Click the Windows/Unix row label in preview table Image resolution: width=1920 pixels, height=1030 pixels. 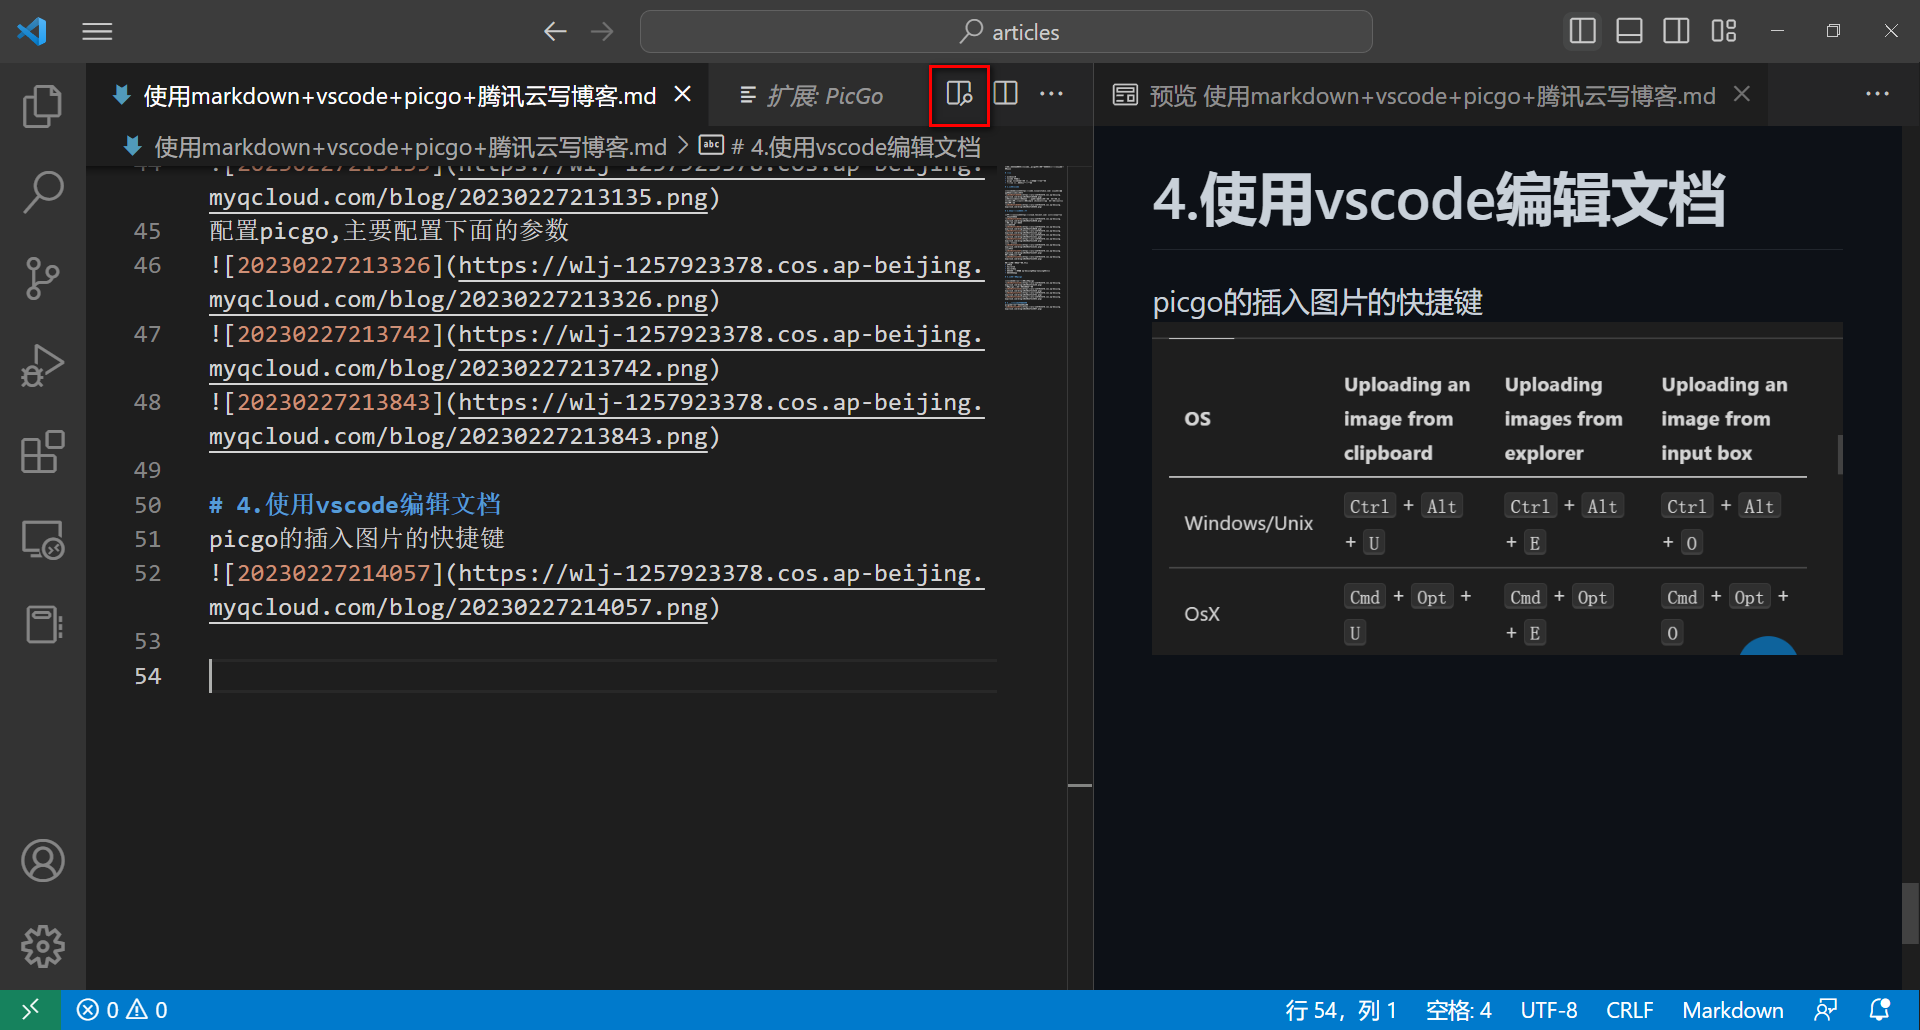(1248, 523)
